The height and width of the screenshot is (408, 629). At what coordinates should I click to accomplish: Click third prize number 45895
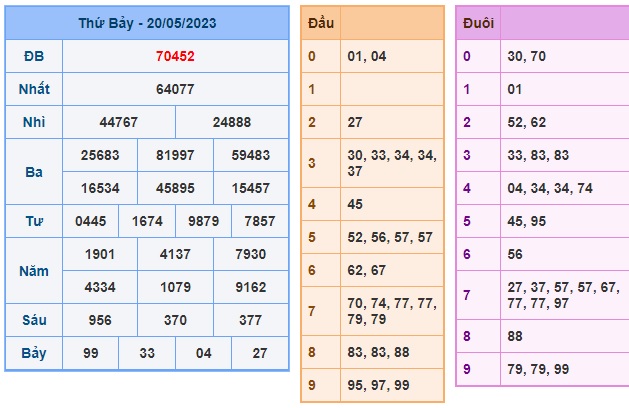175,188
